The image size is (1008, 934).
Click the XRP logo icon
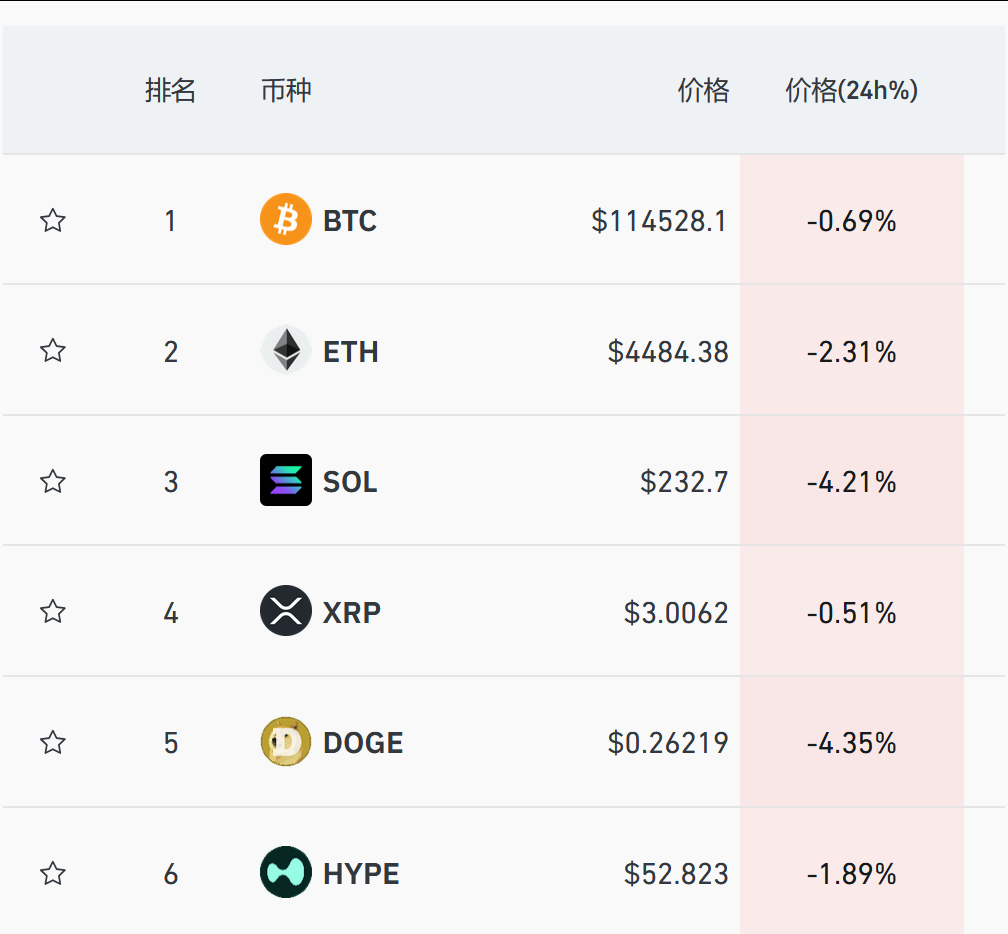[285, 611]
